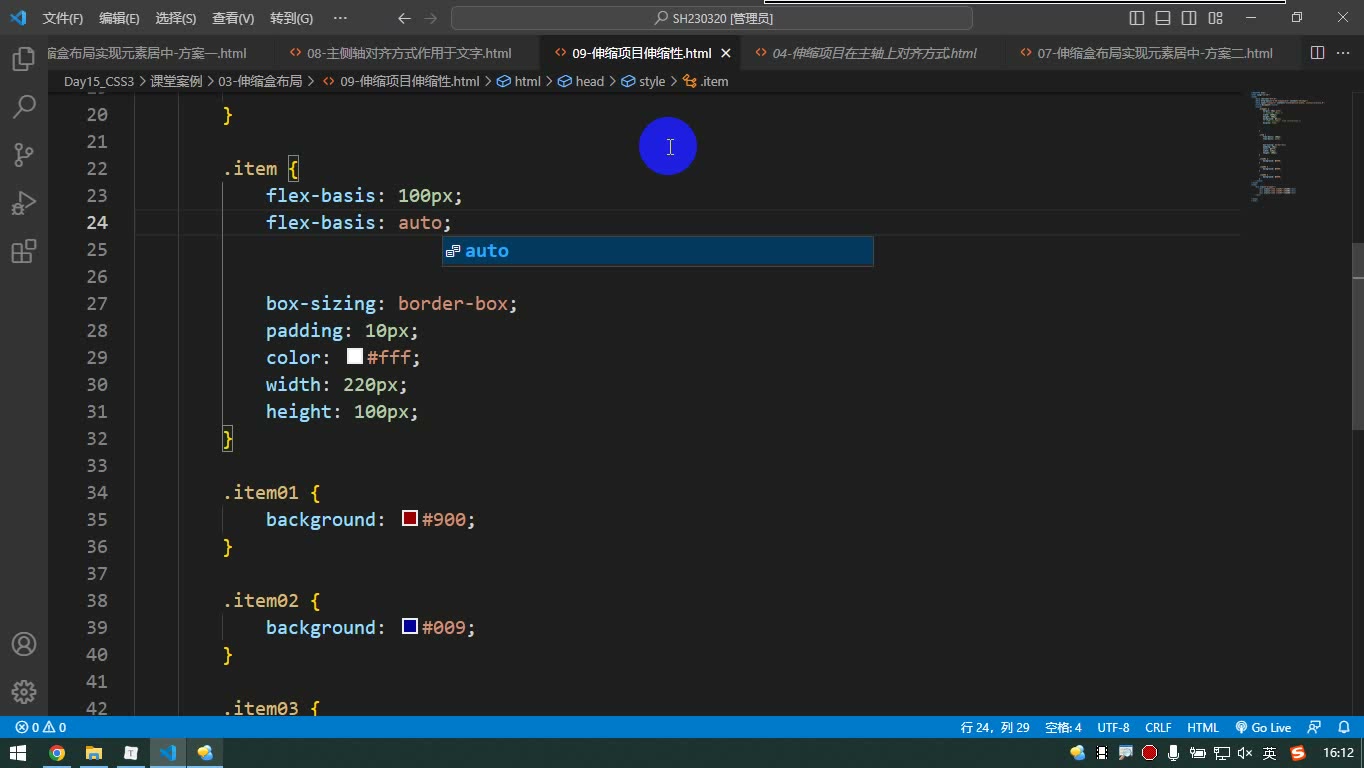
Task: Change language mode HTML in status bar
Action: (1203, 727)
